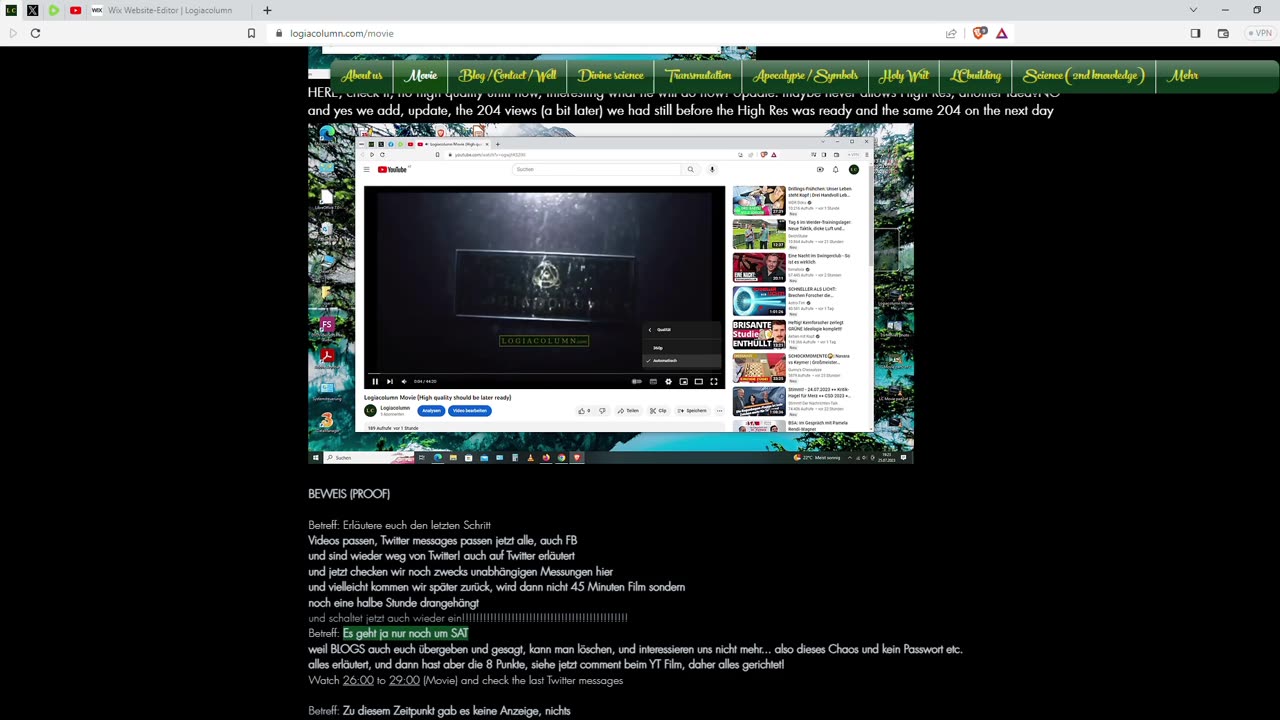Viewport: 1280px width, 720px height.
Task: Open the Brave Rewards triangle icon
Action: click(x=1001, y=33)
